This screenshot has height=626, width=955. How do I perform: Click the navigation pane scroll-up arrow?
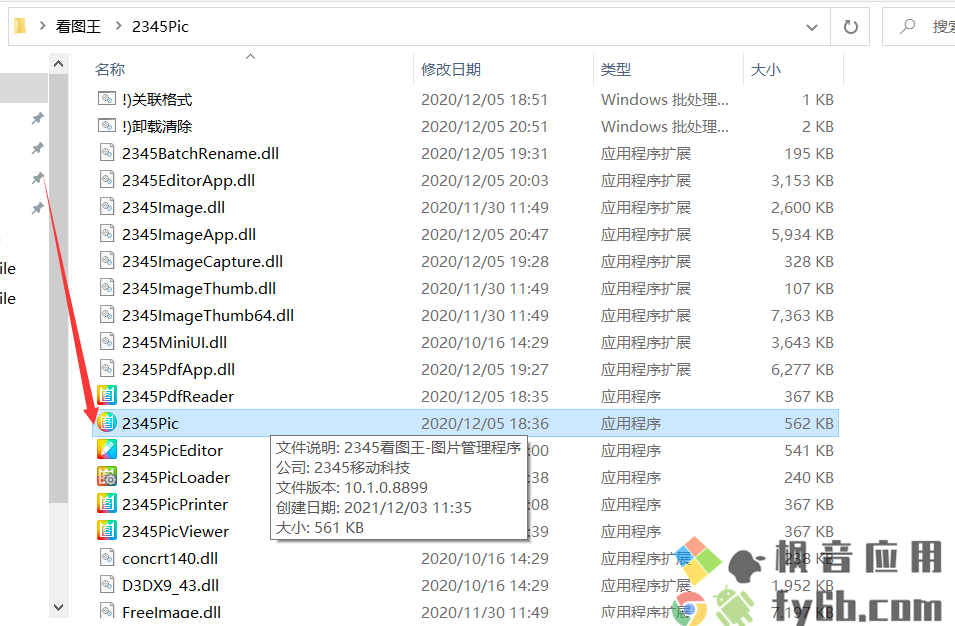coord(58,63)
